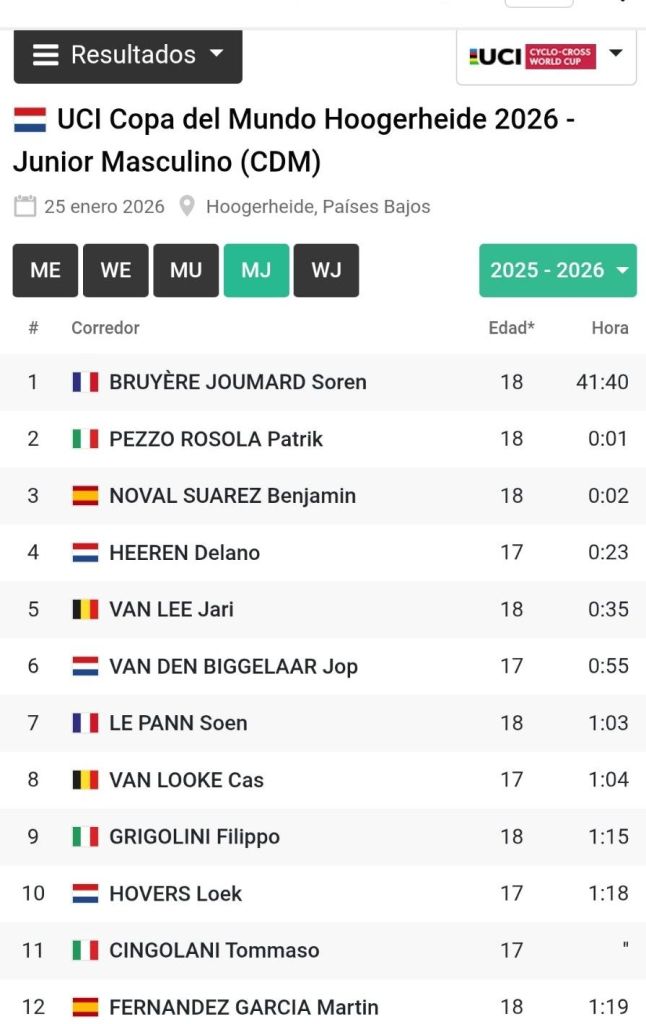Open the 2025 - 2026 season dropdown
The image size is (646, 1024).
tap(557, 270)
